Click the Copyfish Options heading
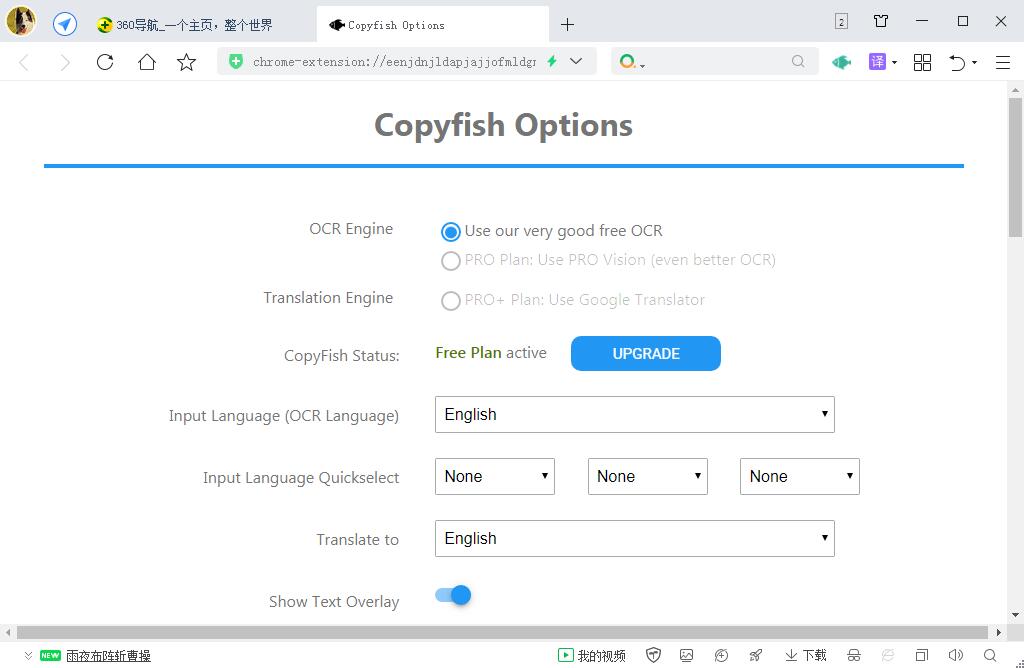The width and height of the screenshot is (1024, 668). pos(503,125)
